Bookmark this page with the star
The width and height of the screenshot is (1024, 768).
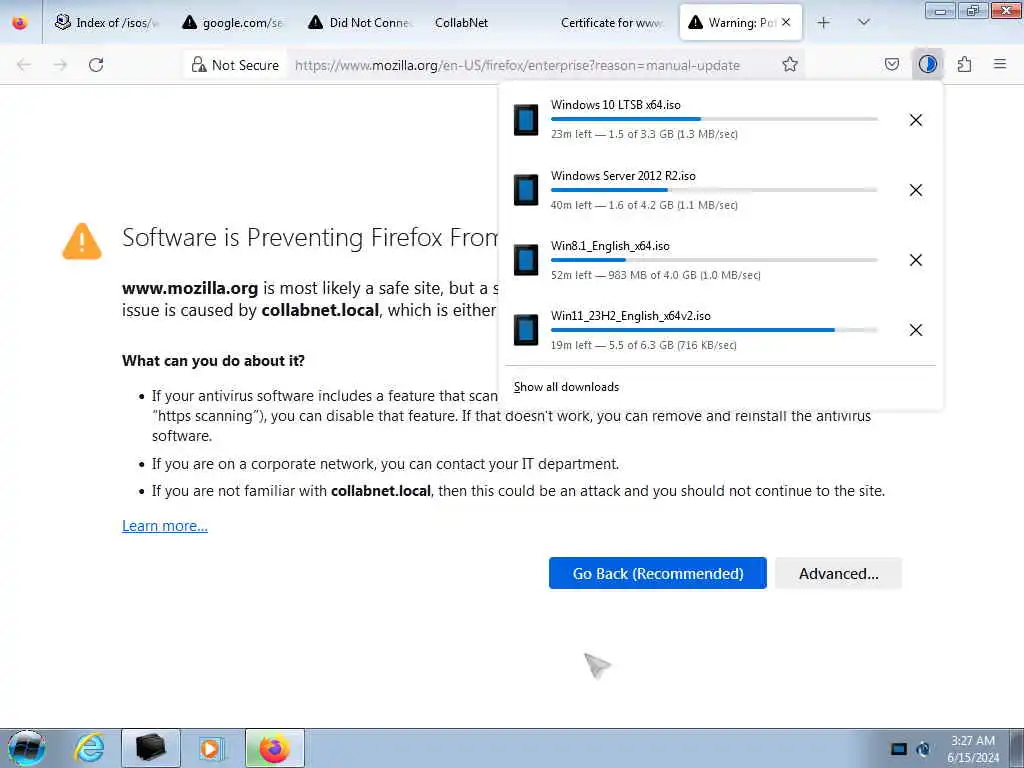(790, 64)
